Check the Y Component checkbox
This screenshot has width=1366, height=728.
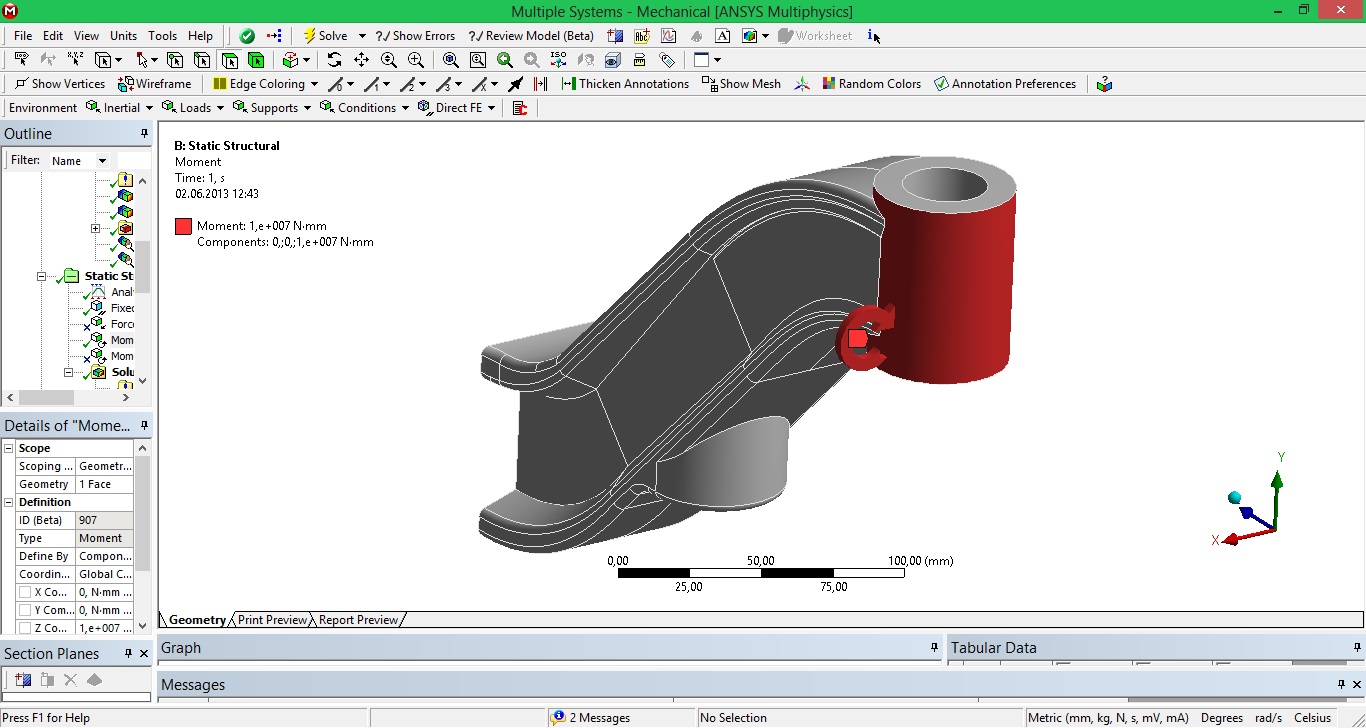(x=25, y=610)
